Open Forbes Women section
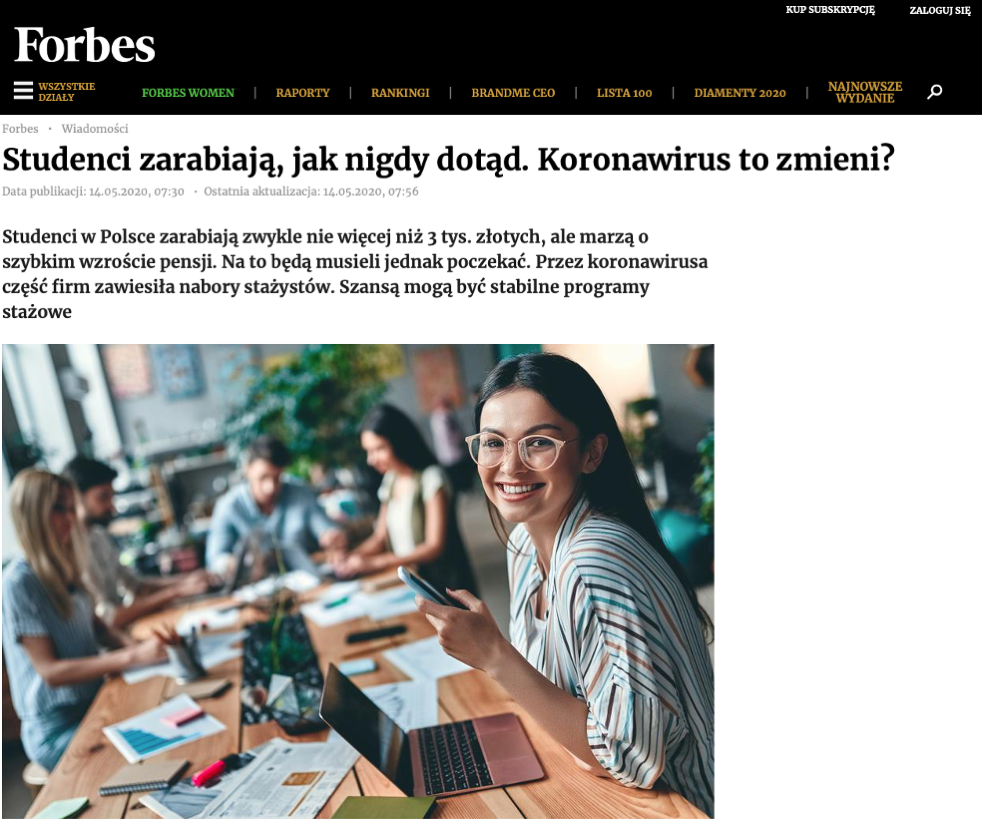 pyautogui.click(x=188, y=93)
